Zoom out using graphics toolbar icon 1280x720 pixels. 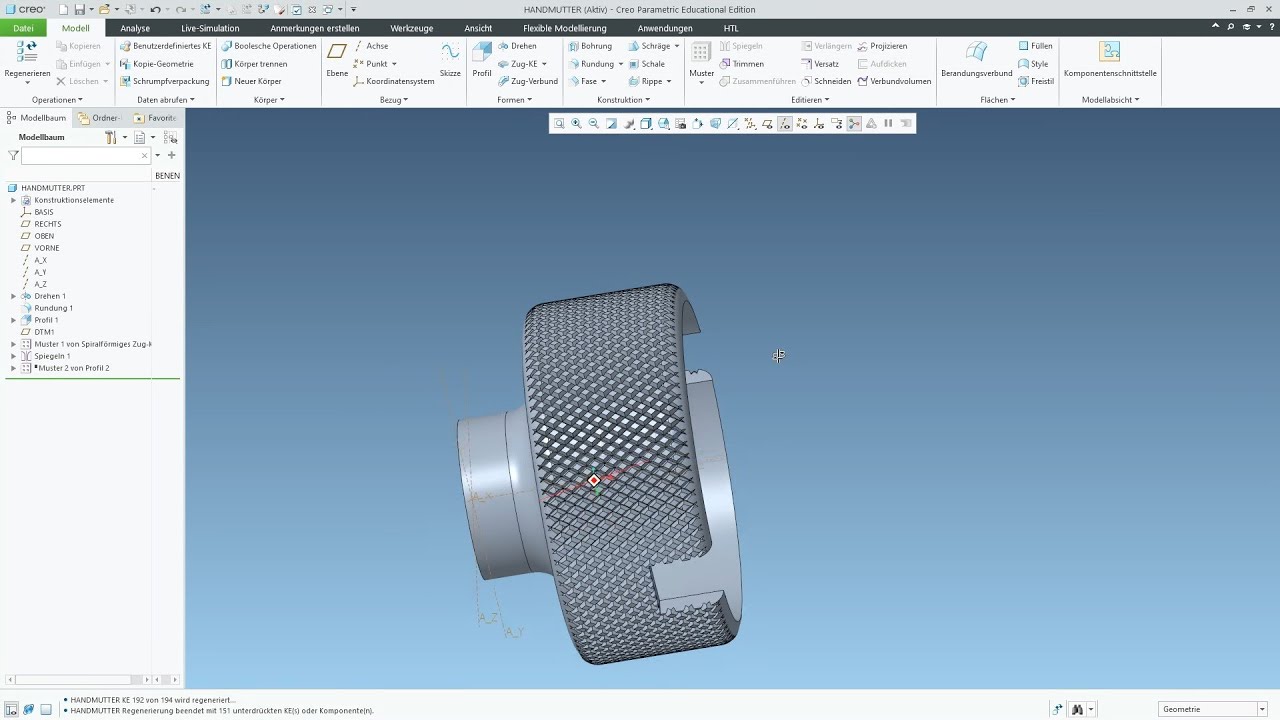[593, 124]
